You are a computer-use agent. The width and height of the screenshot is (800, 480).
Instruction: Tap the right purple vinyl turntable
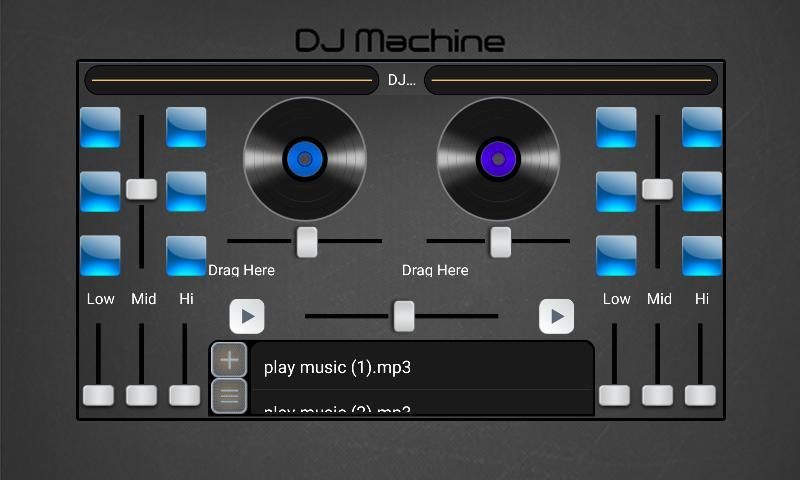498,158
